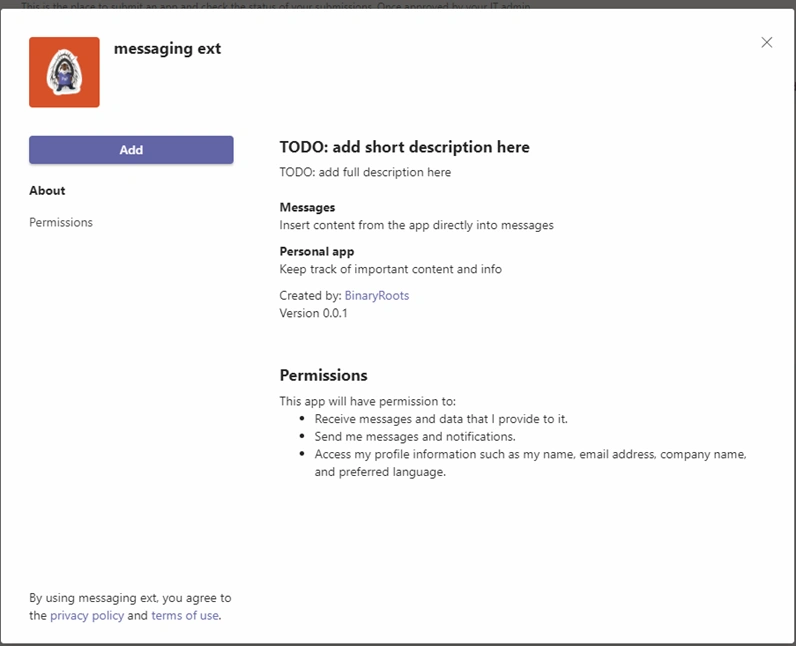Switch to the Permissions tab
The image size is (796, 646).
pos(61,222)
